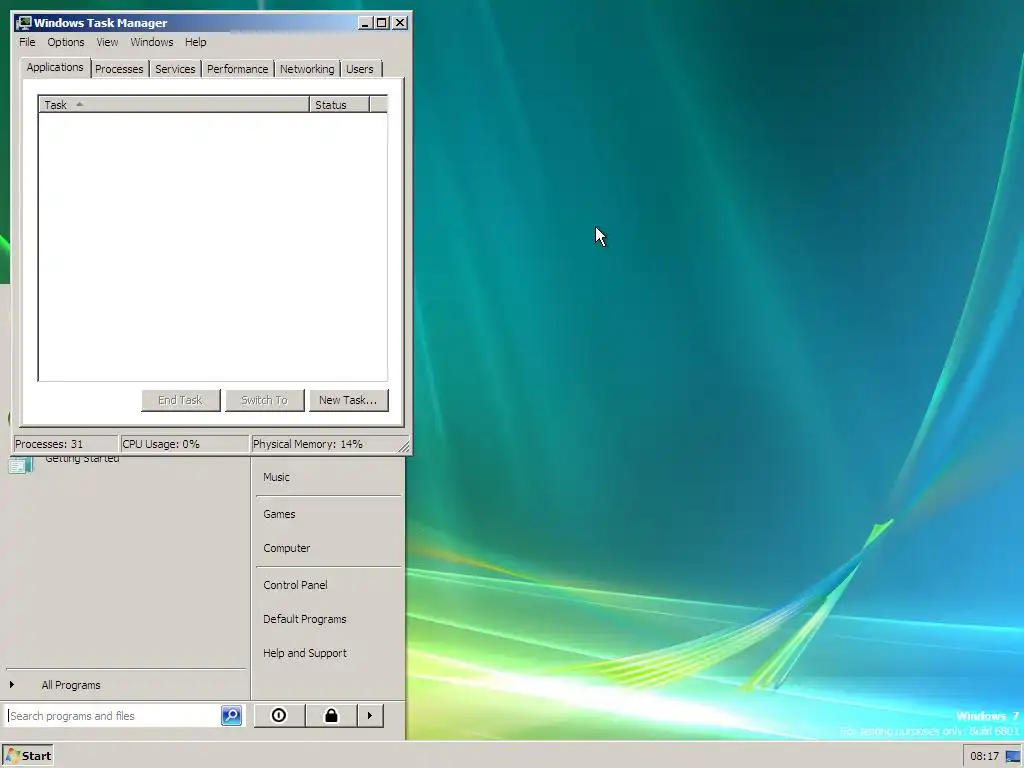
Task: Switch to the Processes tab
Action: (119, 69)
